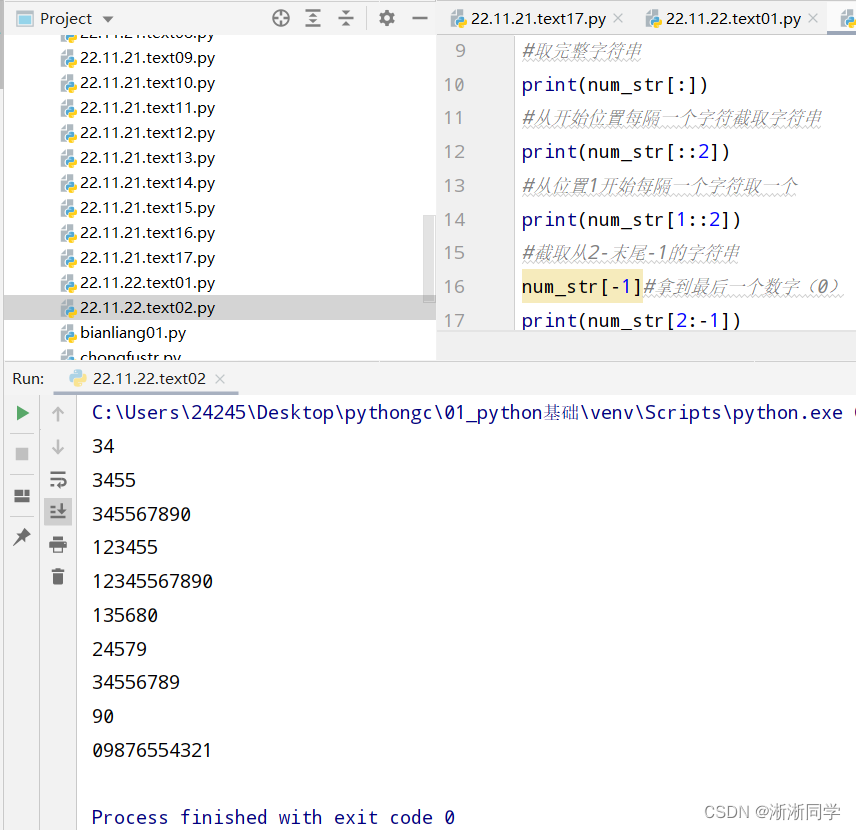Clear console with trash icon
This screenshot has height=830, width=856.
(x=58, y=577)
